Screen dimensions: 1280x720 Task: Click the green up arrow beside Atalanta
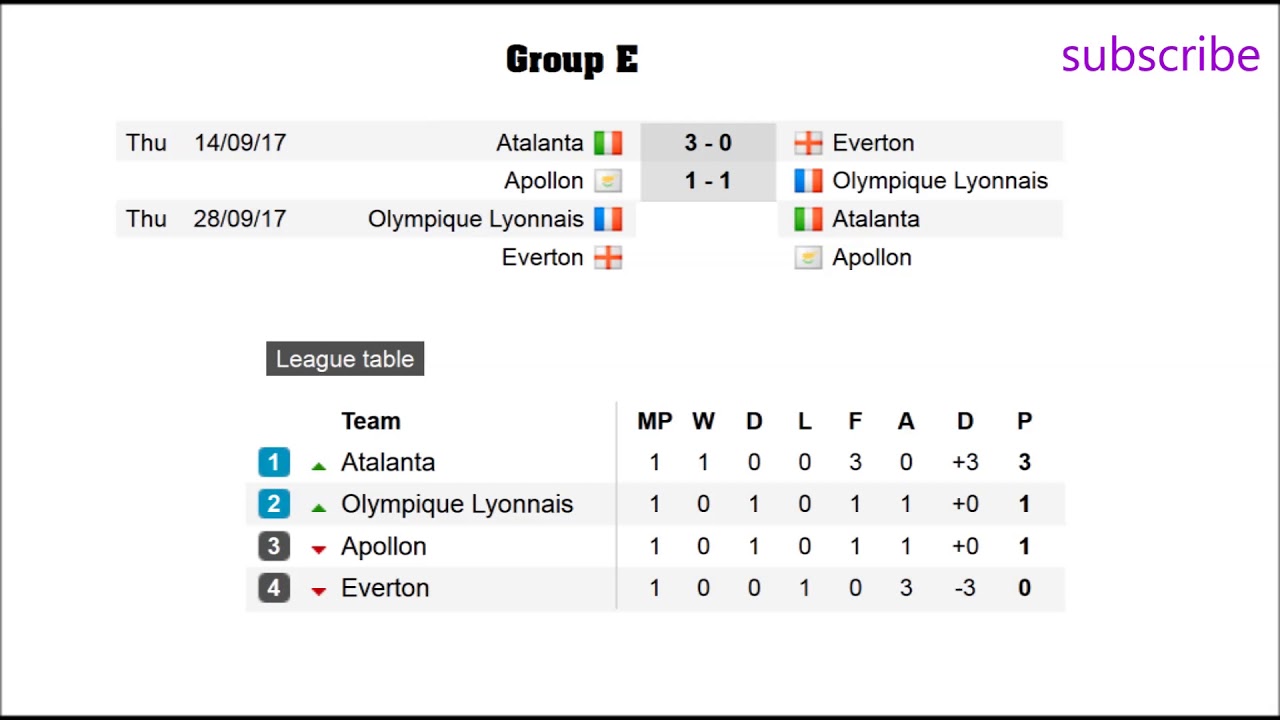tap(319, 465)
